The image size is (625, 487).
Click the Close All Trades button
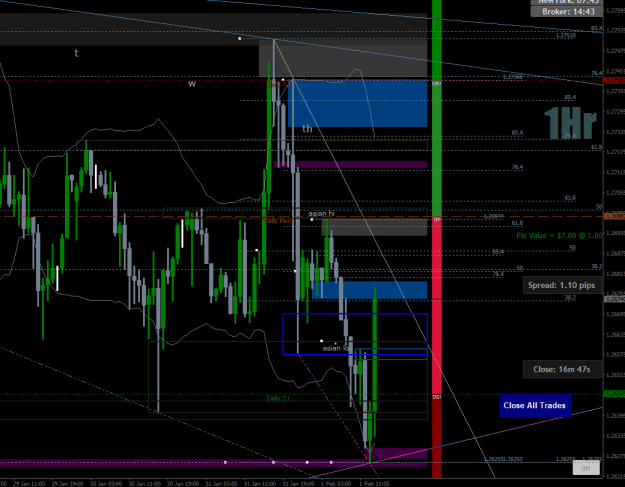(535, 405)
